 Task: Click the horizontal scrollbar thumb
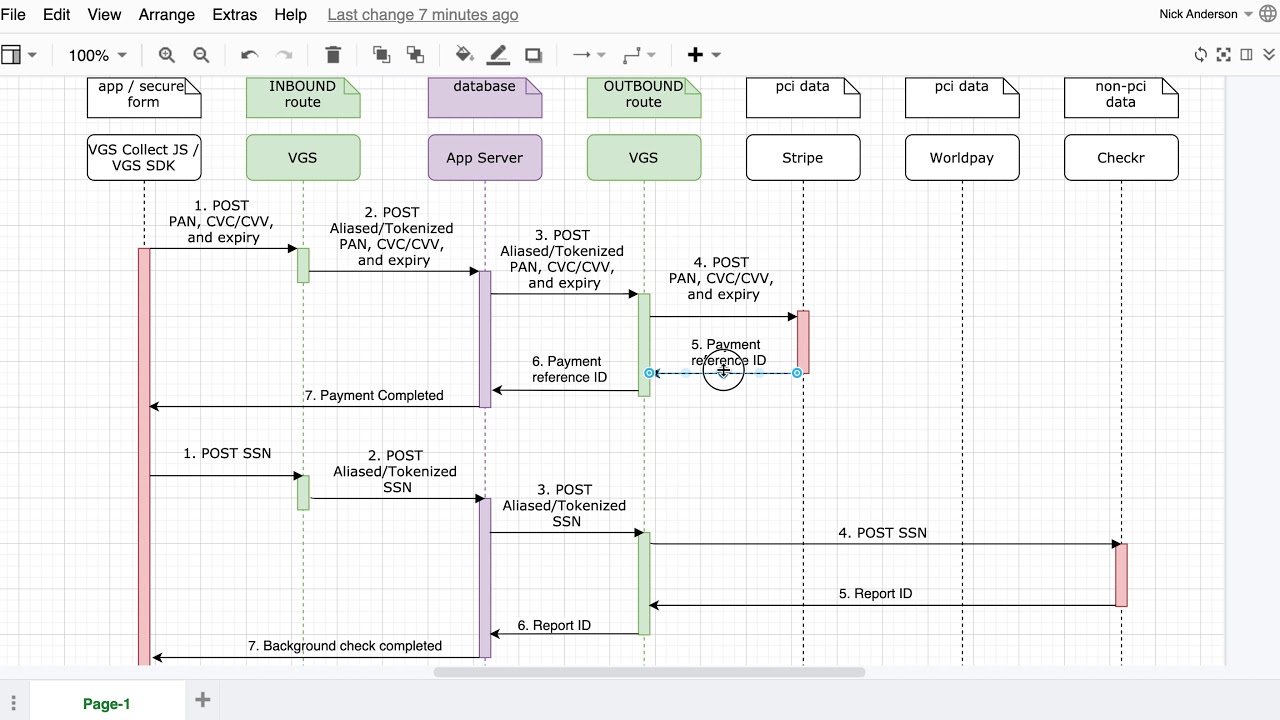point(649,672)
